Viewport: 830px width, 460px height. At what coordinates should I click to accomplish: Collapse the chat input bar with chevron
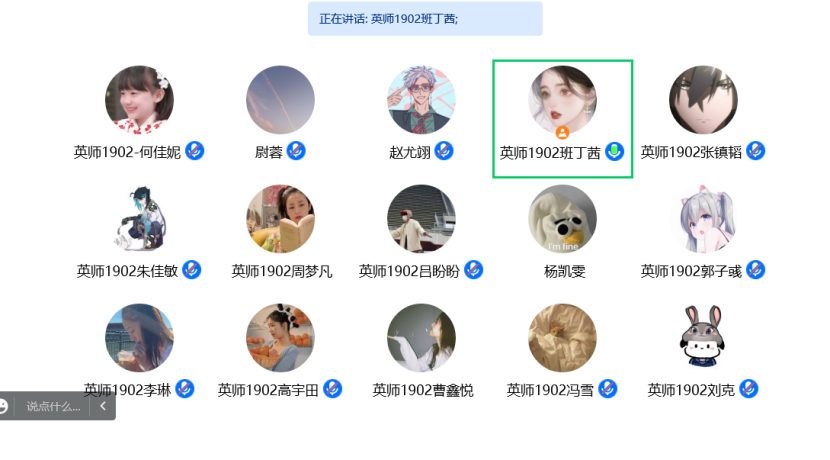(103, 406)
